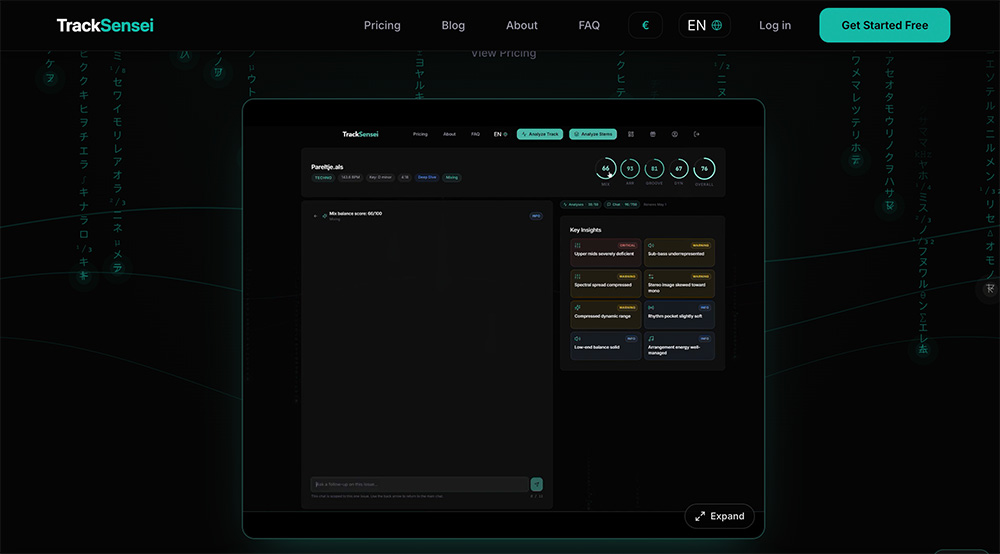Open the Pricing page in the top navigation
Image resolution: width=1000 pixels, height=554 pixels.
[x=382, y=26]
